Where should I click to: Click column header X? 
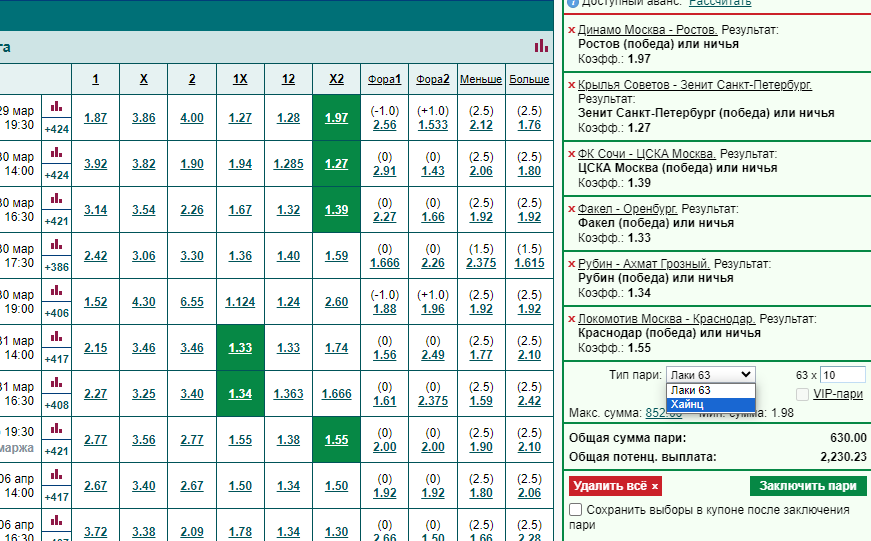coord(144,79)
